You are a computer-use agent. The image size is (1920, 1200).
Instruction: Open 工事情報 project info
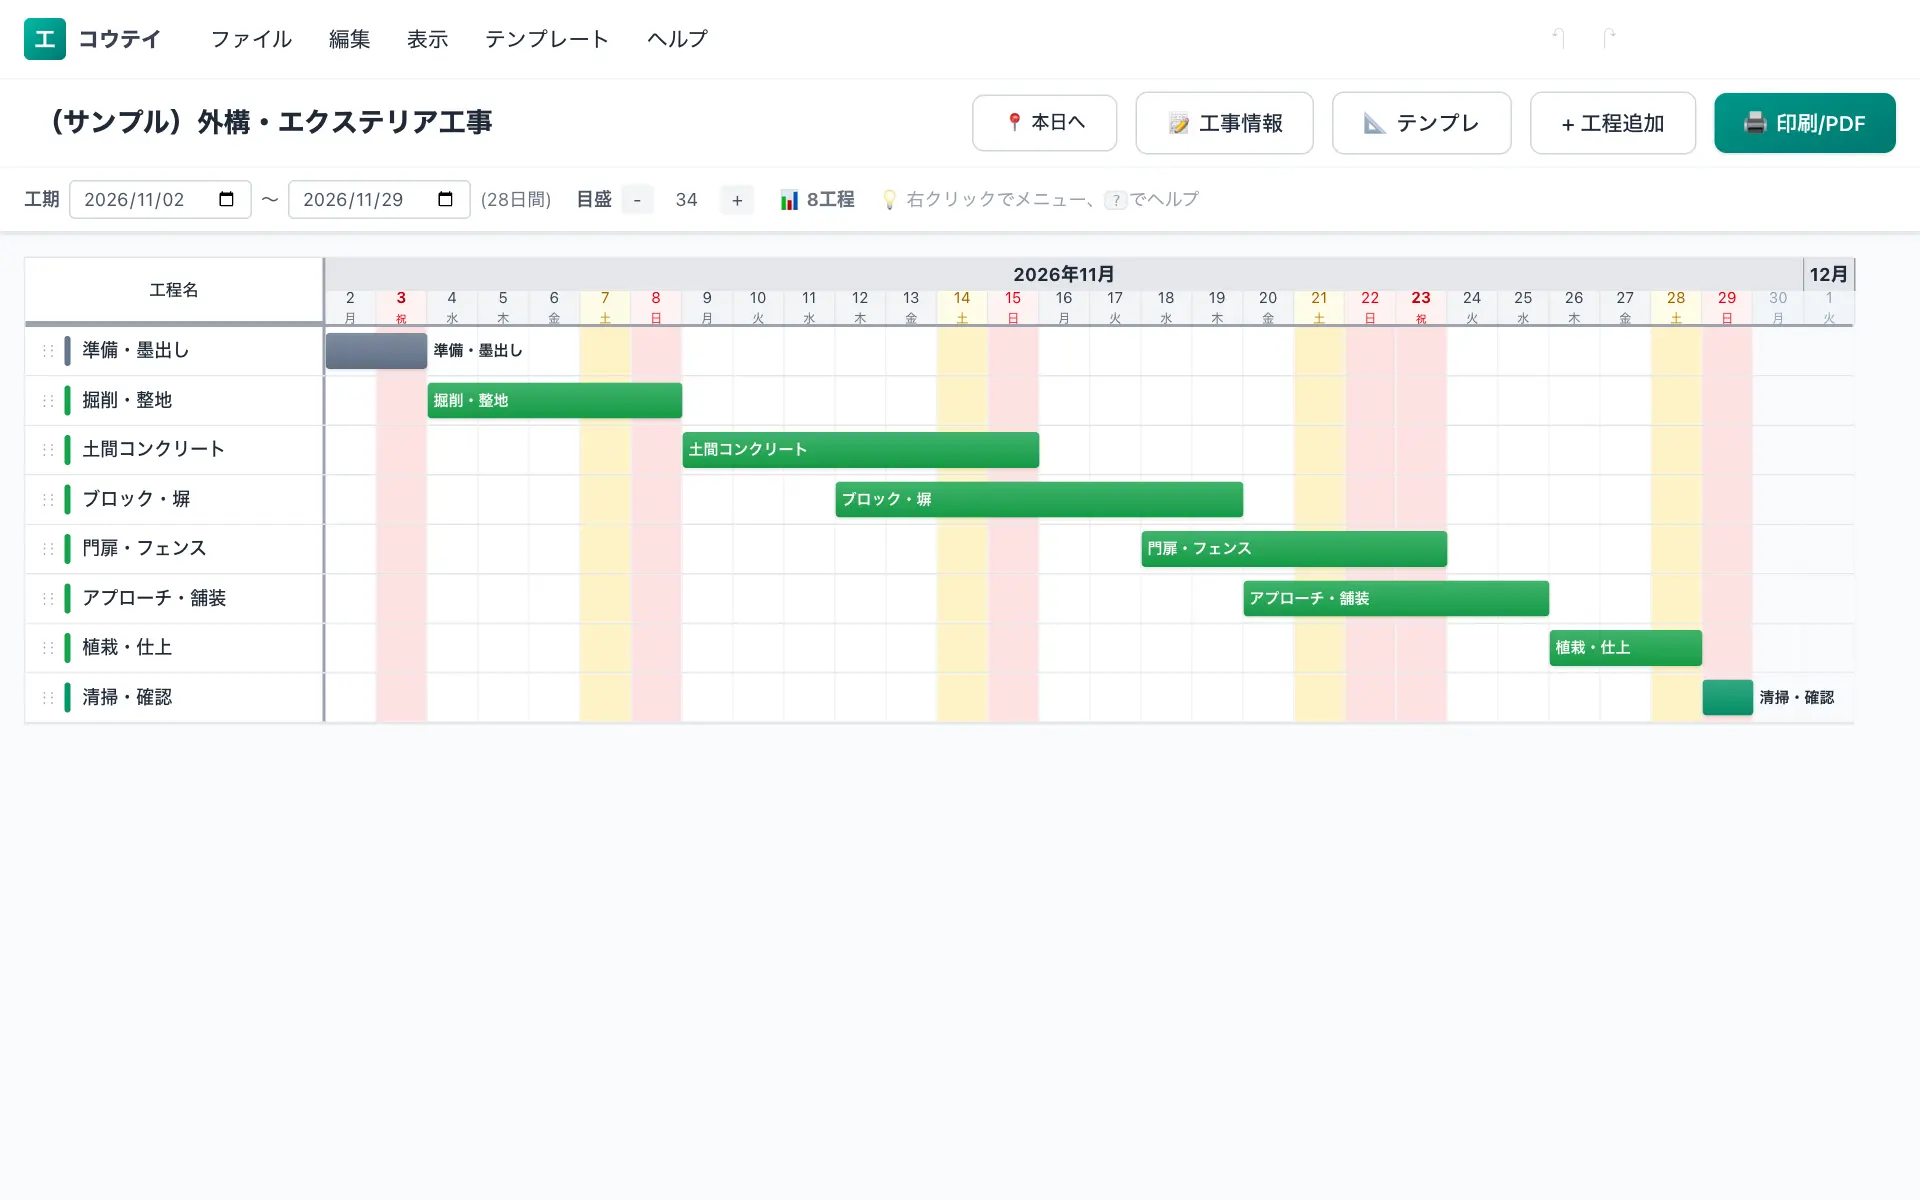[x=1224, y=123]
